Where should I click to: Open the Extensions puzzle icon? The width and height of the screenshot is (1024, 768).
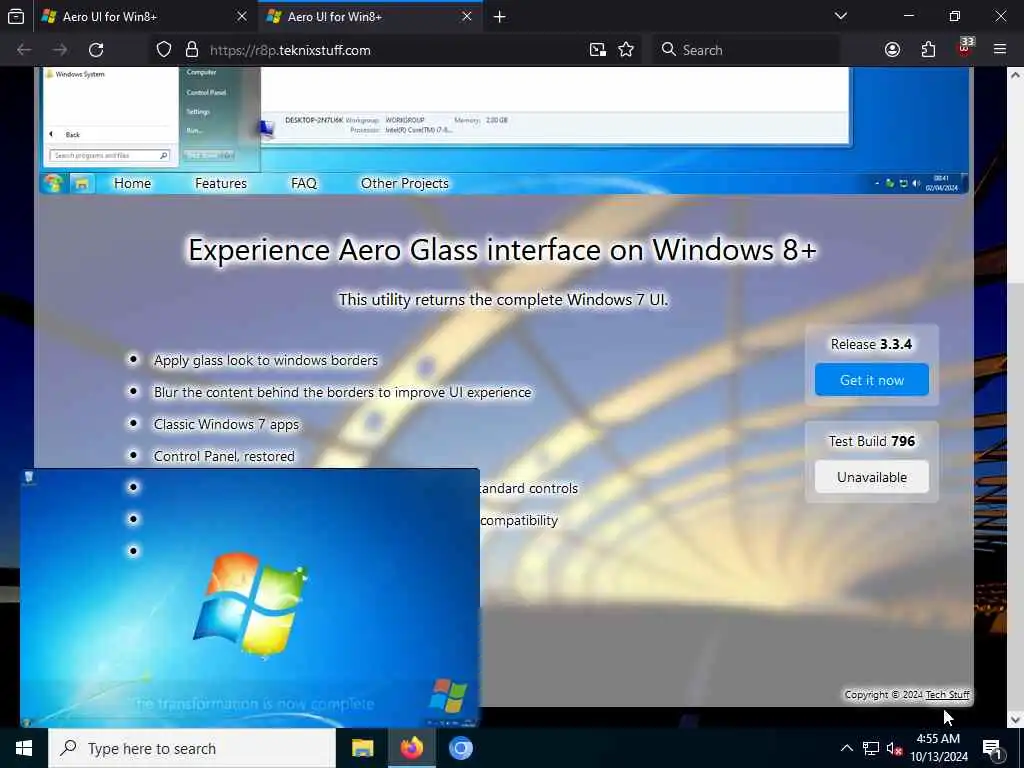pos(928,50)
